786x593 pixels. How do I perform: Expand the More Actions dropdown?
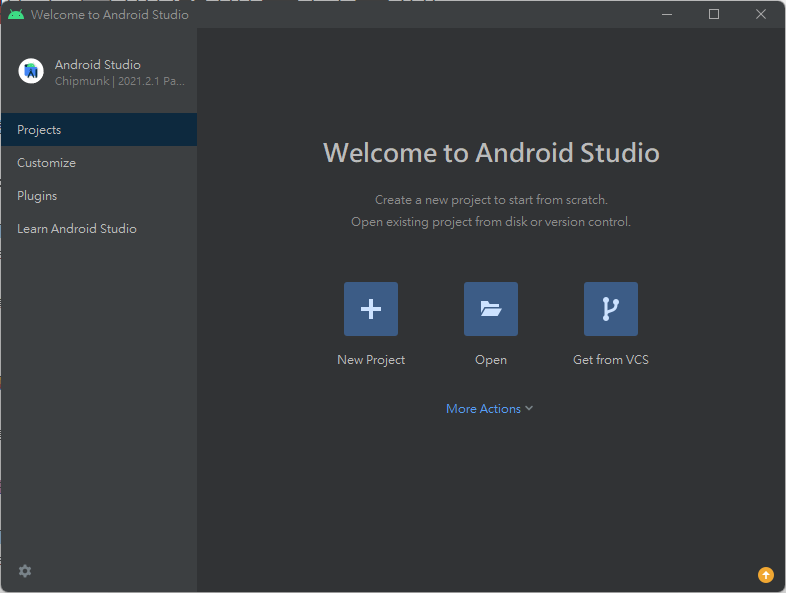489,409
